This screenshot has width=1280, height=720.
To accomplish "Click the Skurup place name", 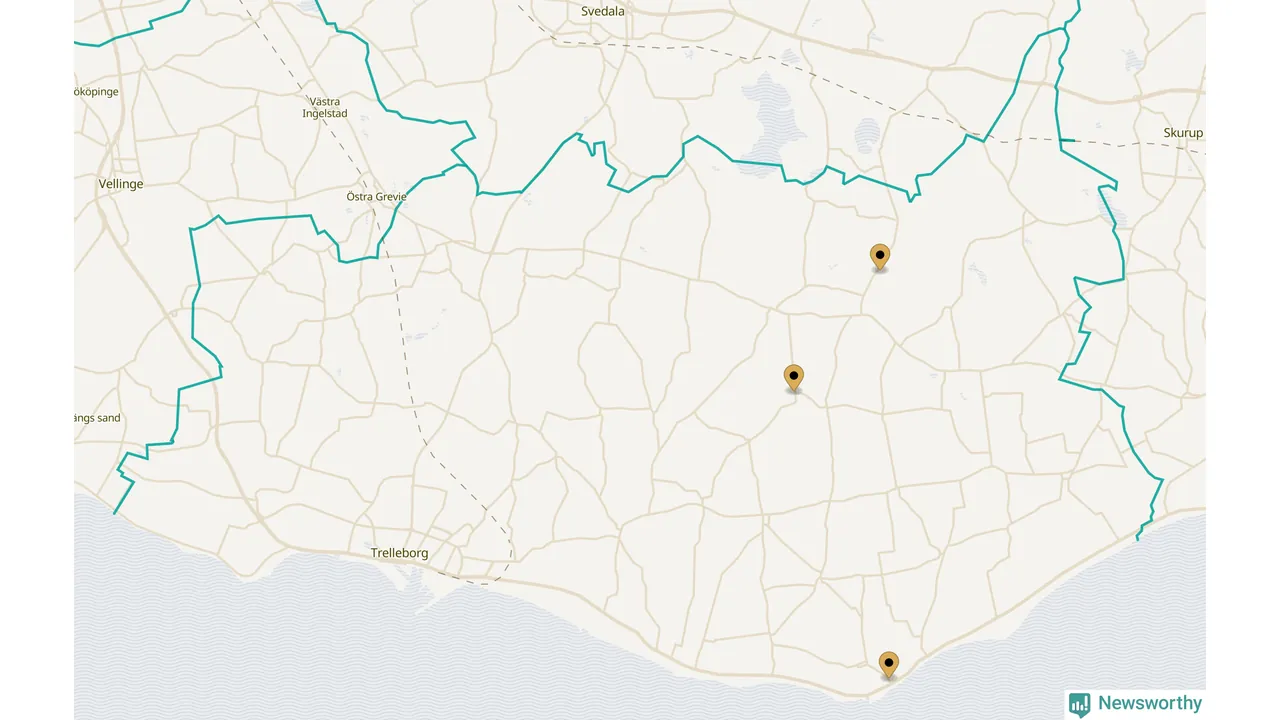I will click(1183, 133).
